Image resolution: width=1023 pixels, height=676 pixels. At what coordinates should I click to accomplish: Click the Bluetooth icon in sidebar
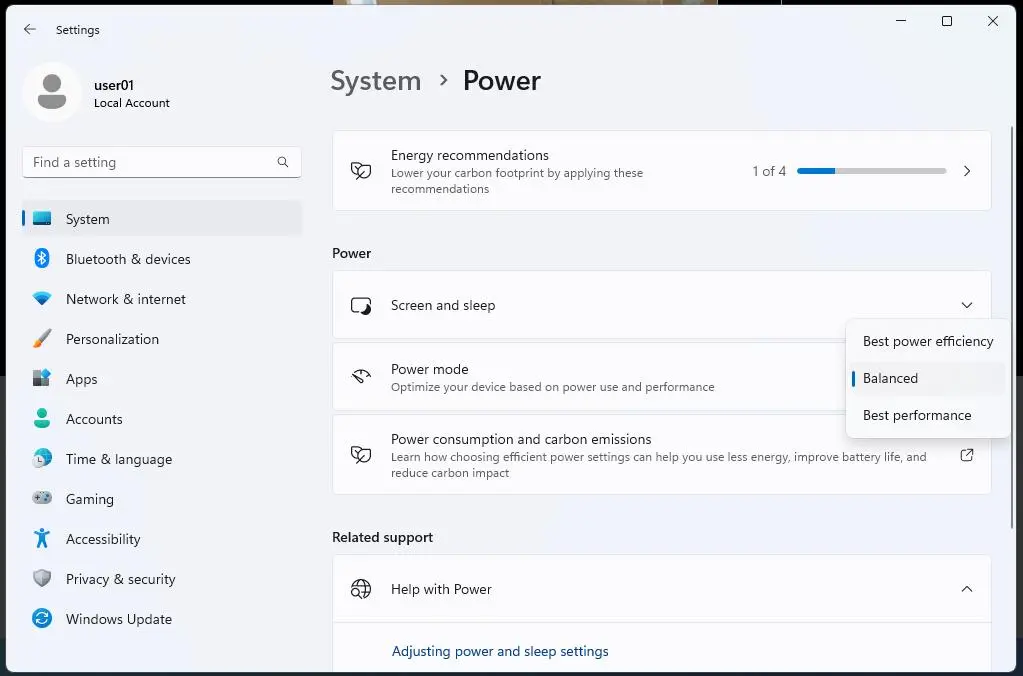point(42,258)
